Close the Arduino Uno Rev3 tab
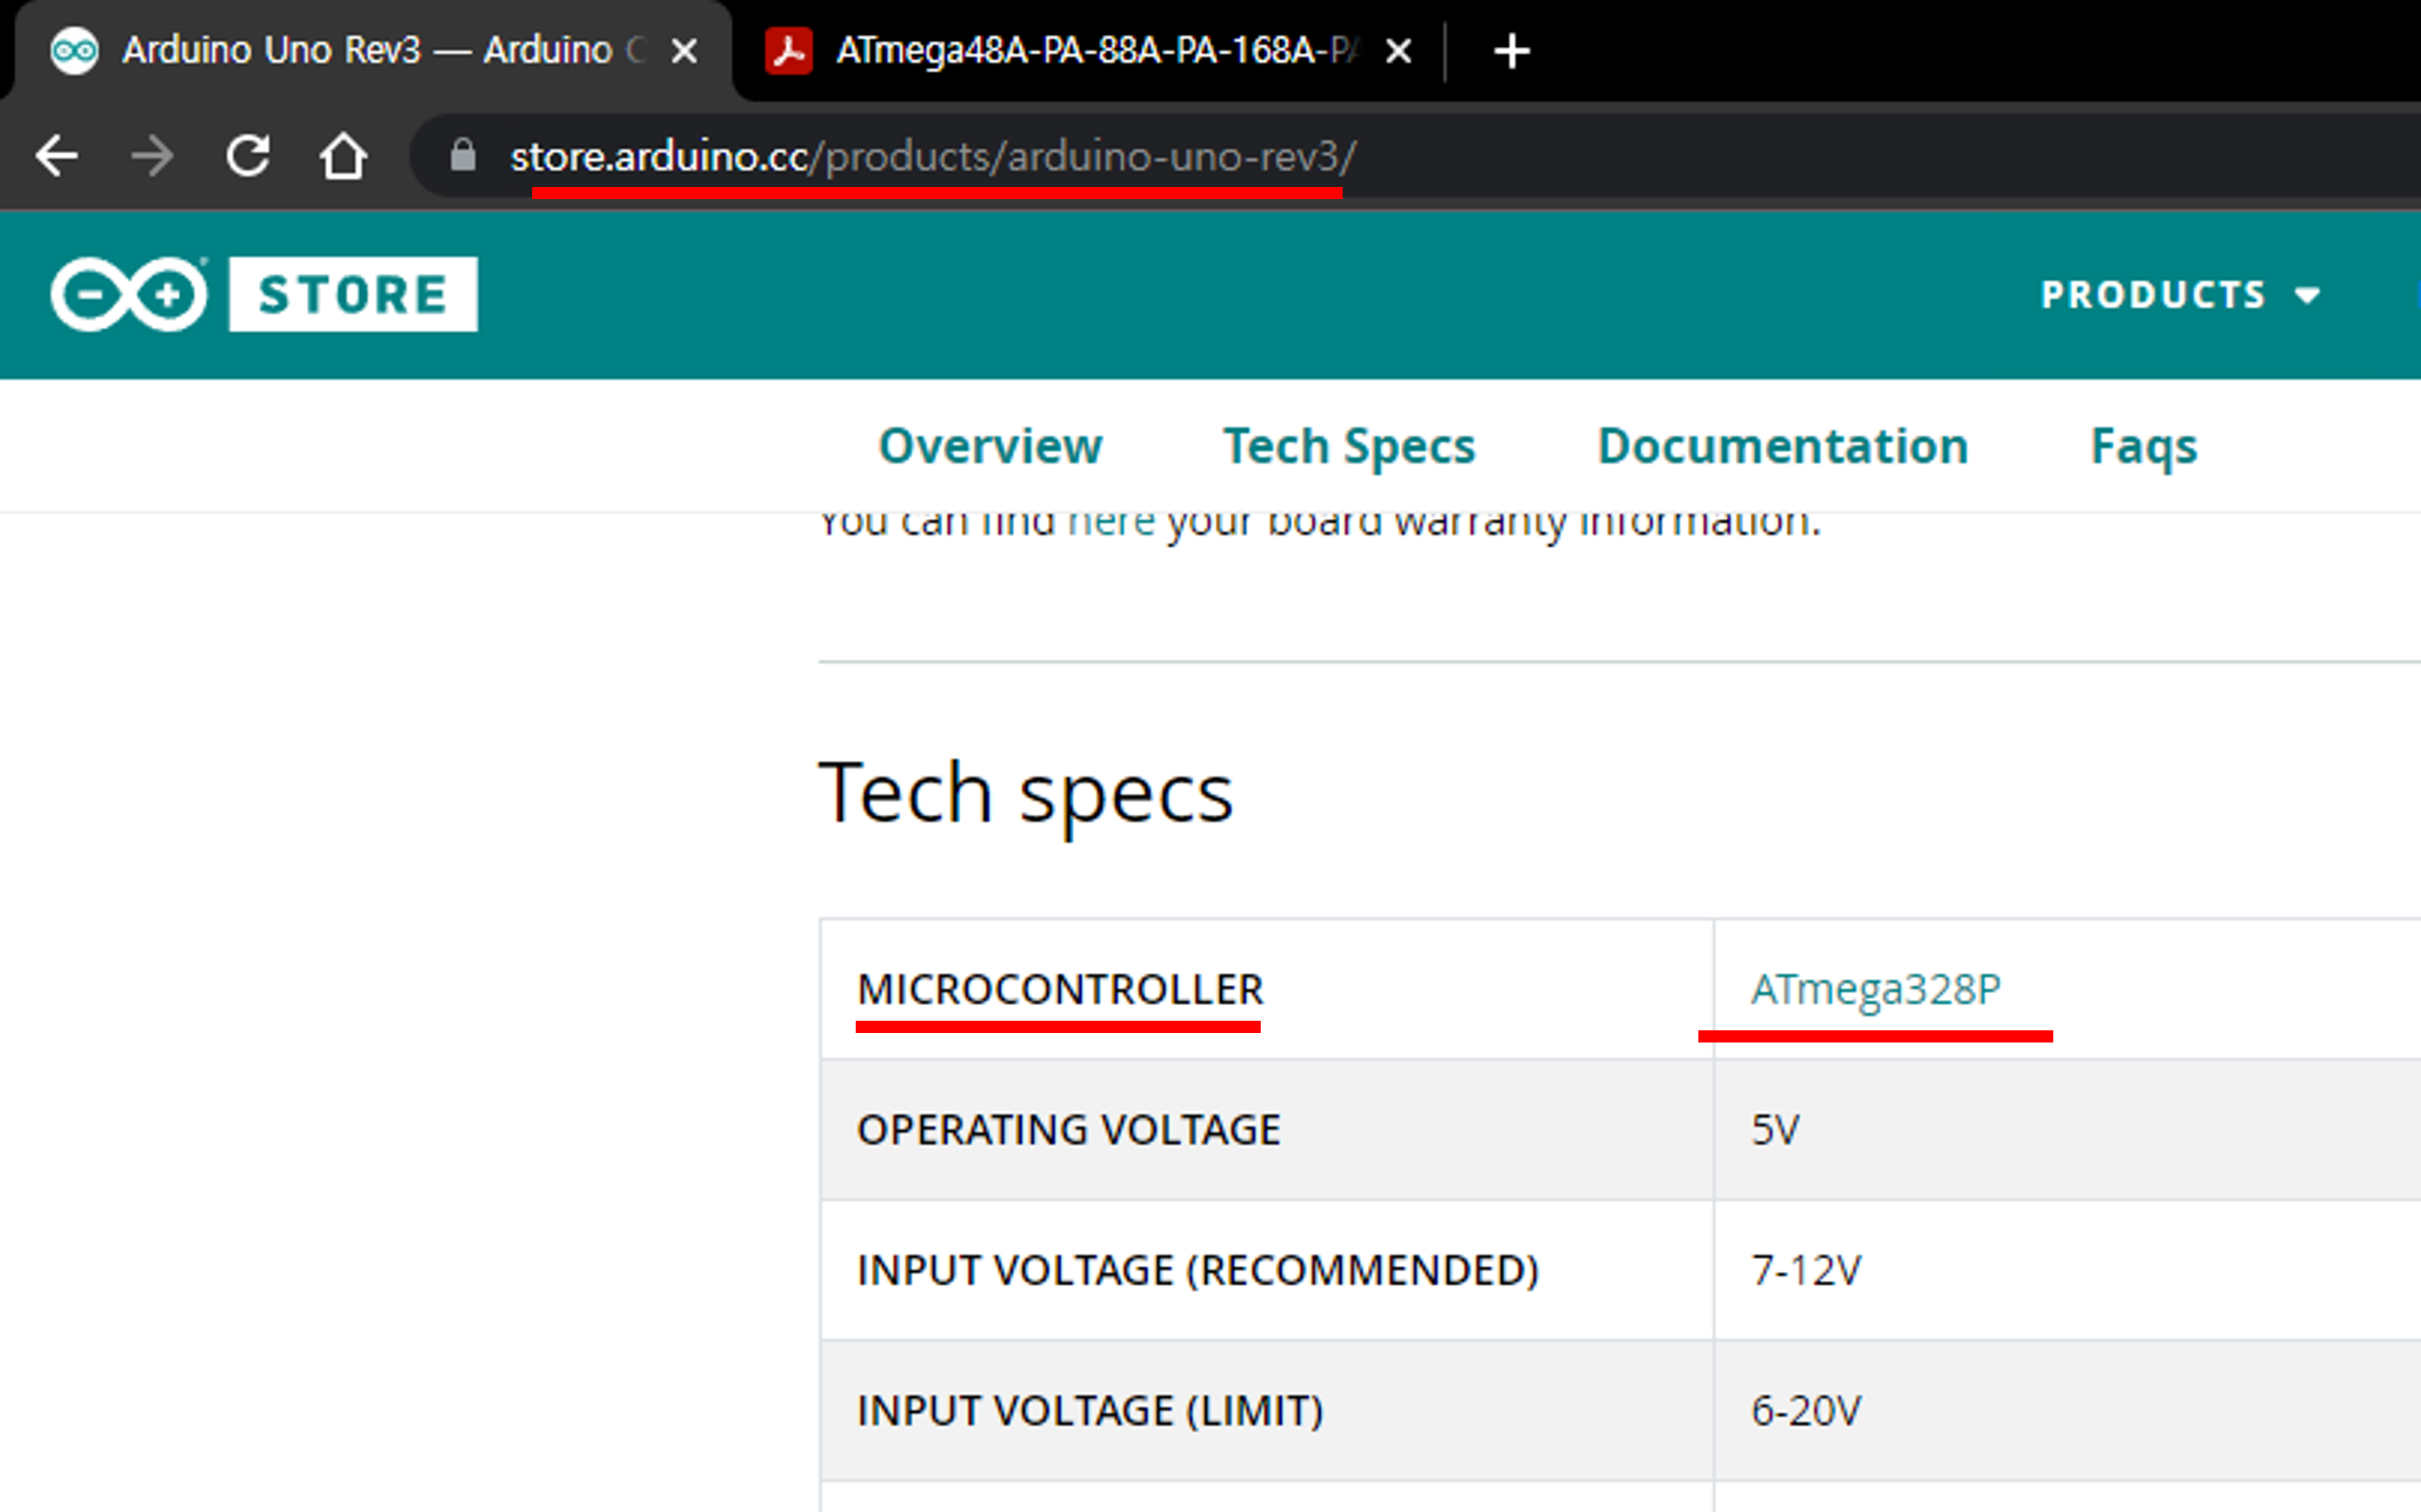The image size is (2421, 1512). (x=684, y=51)
